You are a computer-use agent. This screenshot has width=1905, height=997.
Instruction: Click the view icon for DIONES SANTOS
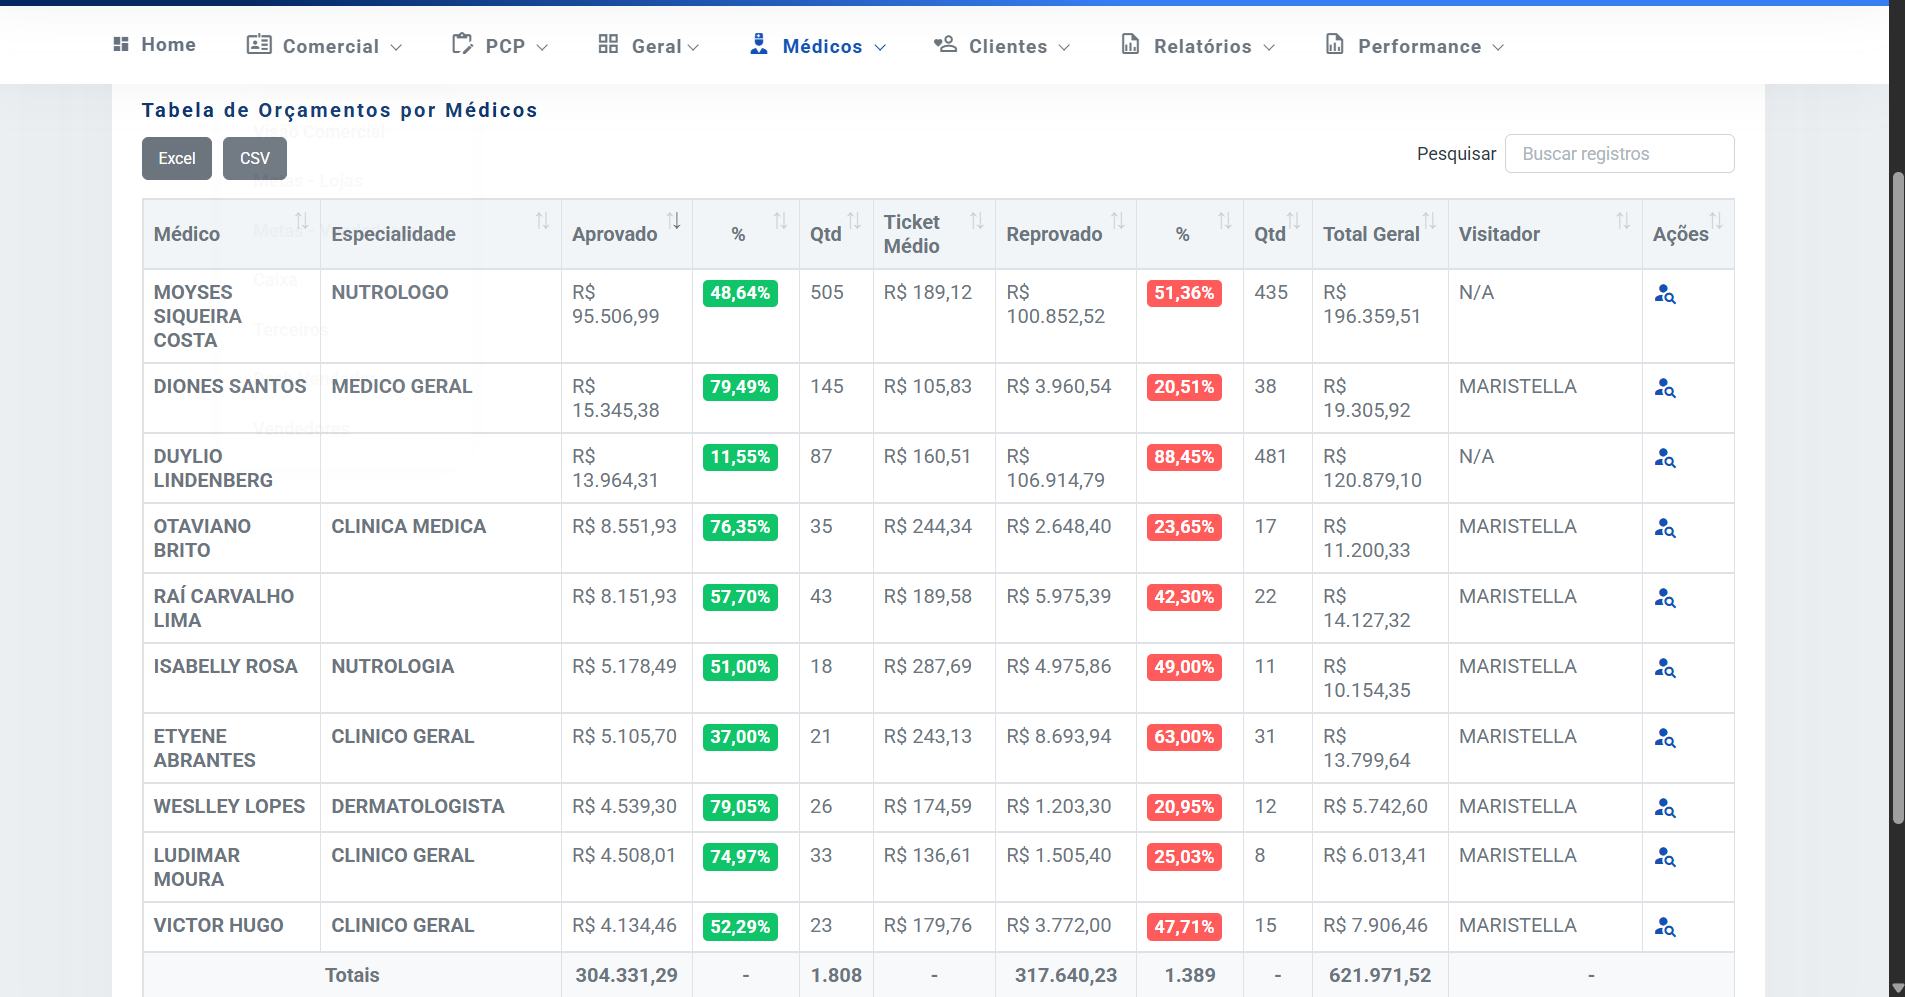[x=1664, y=388]
